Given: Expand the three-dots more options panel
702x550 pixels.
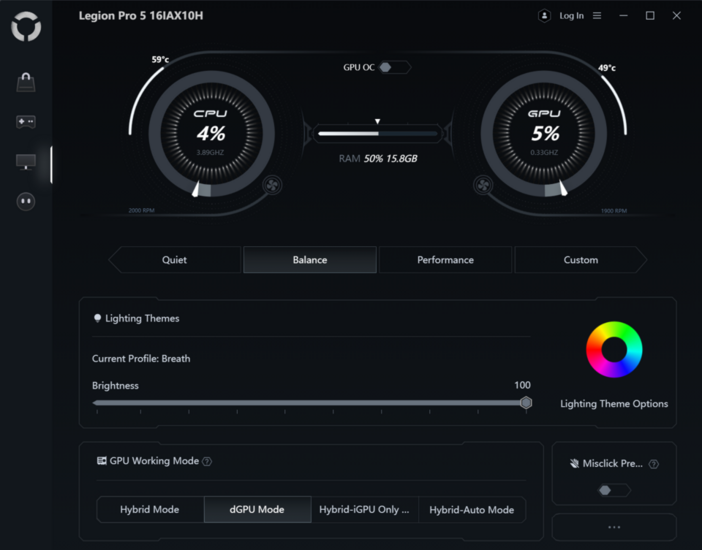Looking at the screenshot, I should 614,527.
